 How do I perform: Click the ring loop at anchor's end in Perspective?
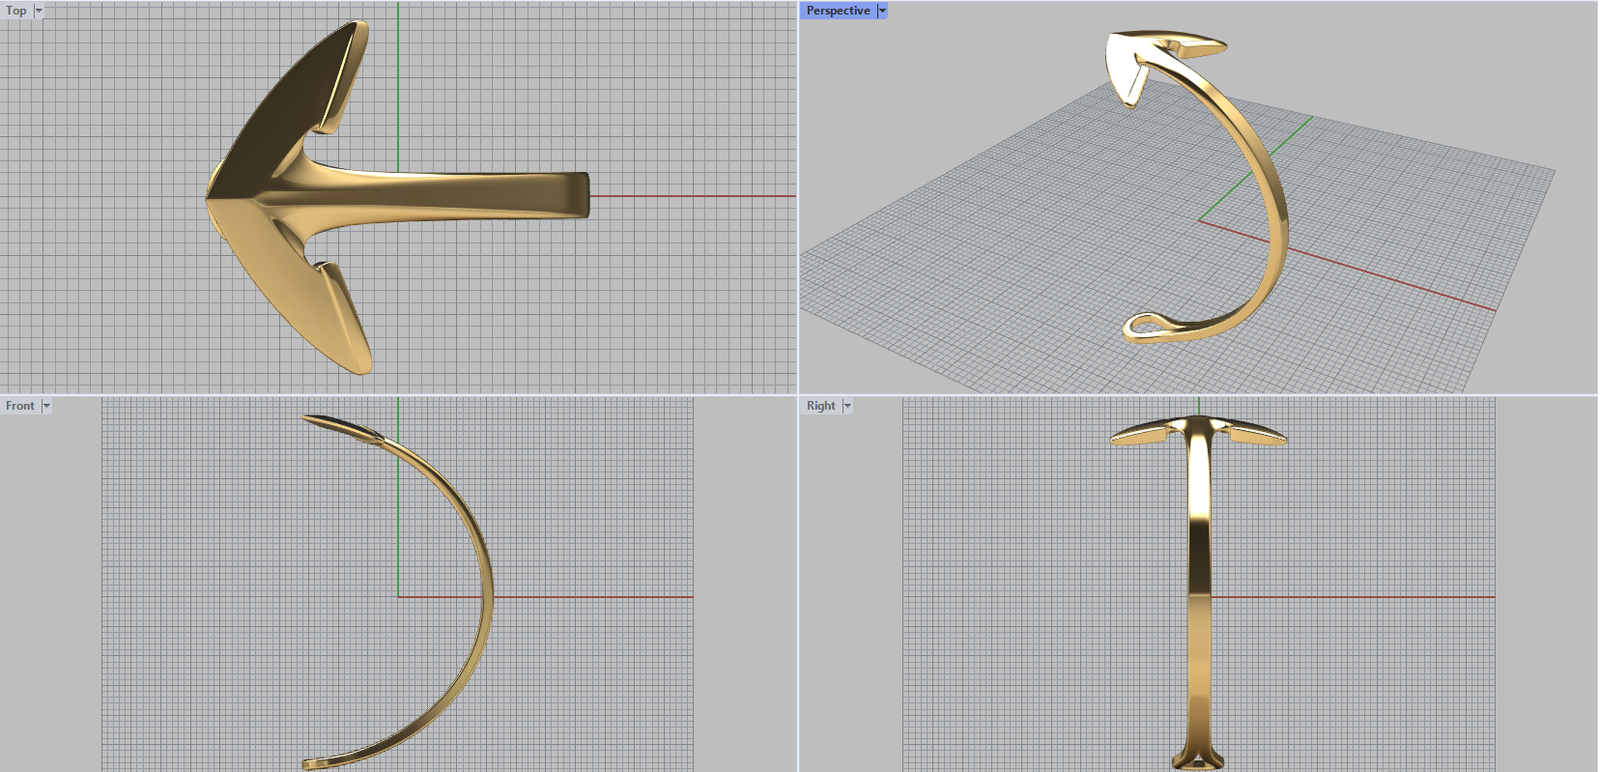[x=1143, y=327]
